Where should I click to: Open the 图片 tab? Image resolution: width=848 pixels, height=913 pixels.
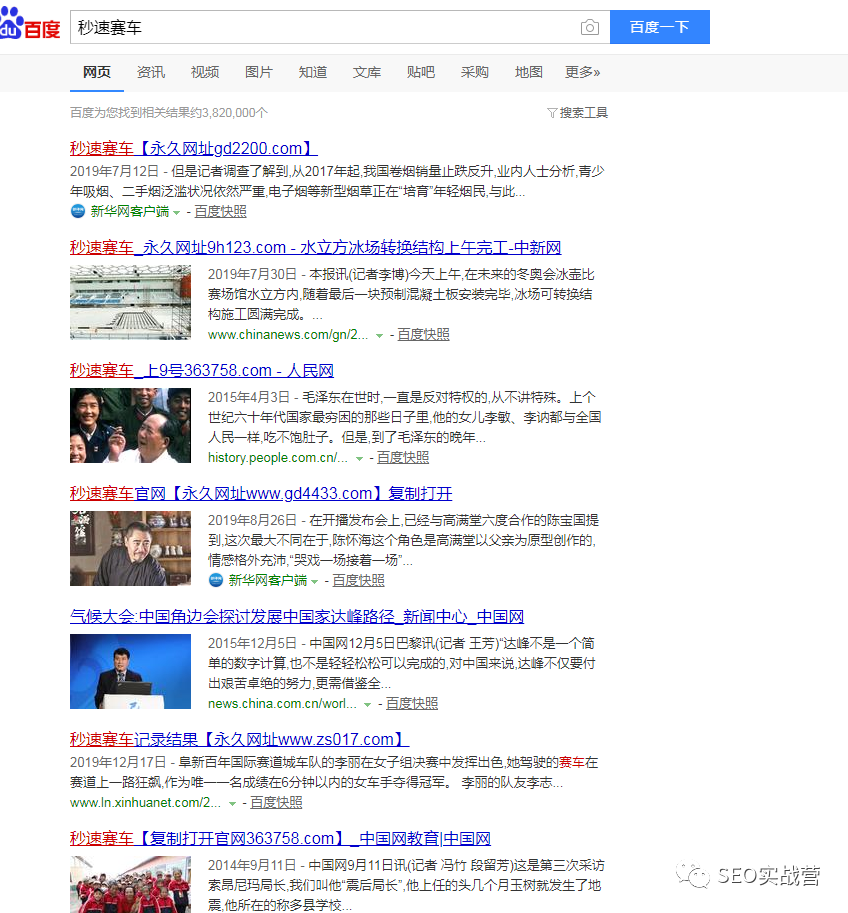259,72
